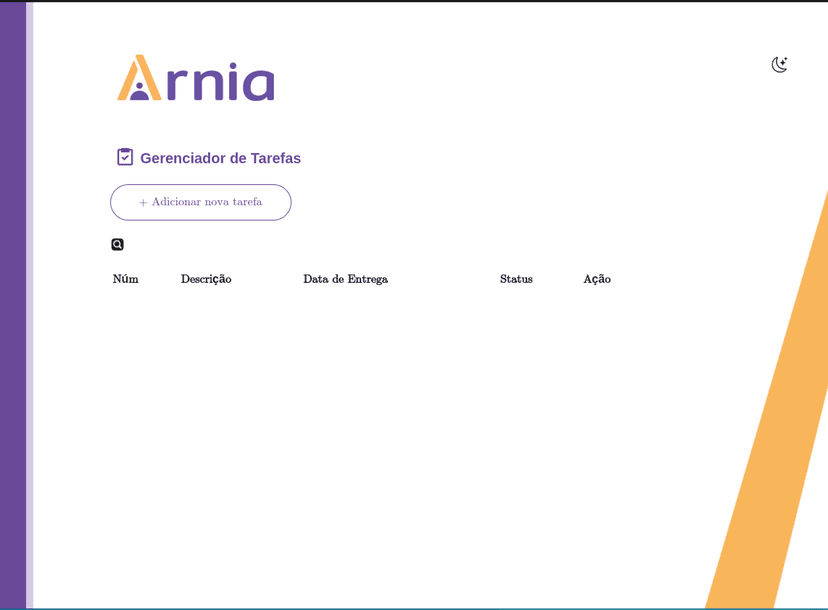Select the Gerenciador de Tarefas heading
Viewport: 828px width, 610px height.
pos(220,158)
